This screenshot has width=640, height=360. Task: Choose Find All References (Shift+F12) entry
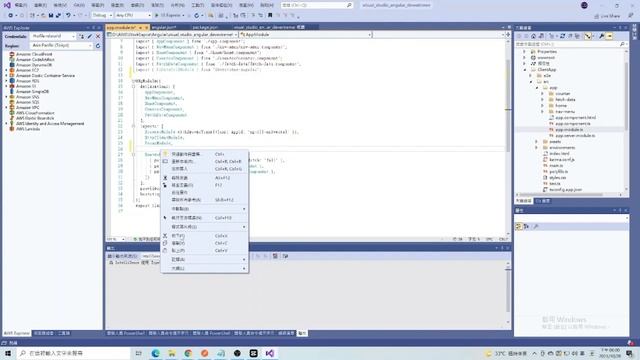[x=205, y=200]
